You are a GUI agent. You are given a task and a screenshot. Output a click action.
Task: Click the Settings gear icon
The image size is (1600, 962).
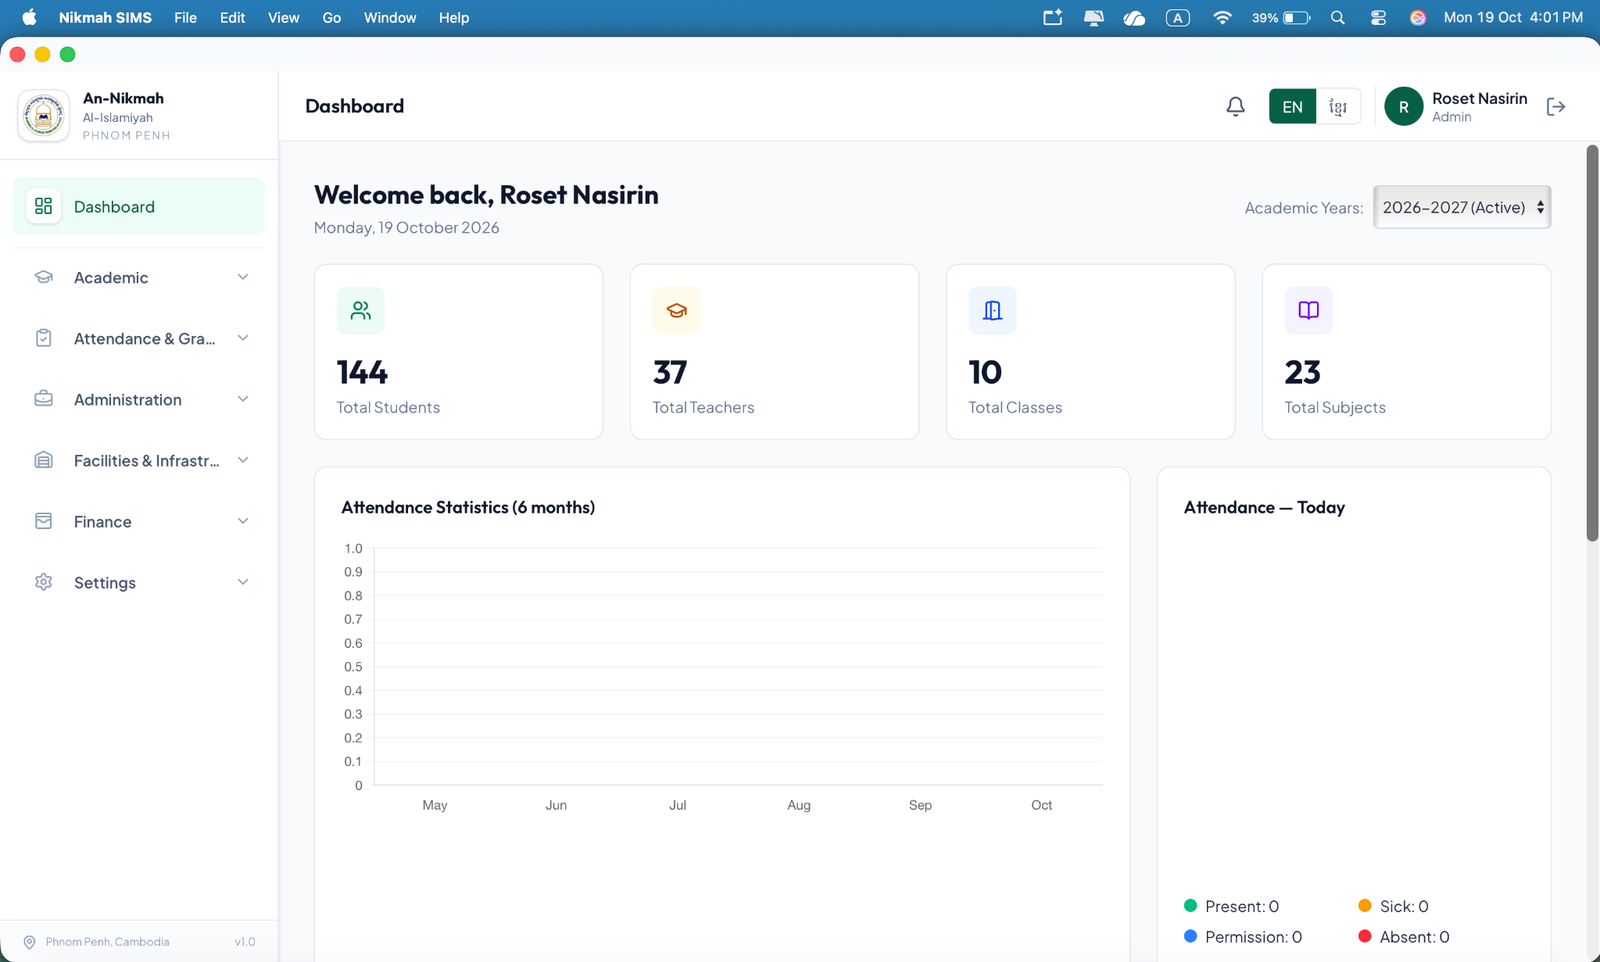(x=43, y=582)
